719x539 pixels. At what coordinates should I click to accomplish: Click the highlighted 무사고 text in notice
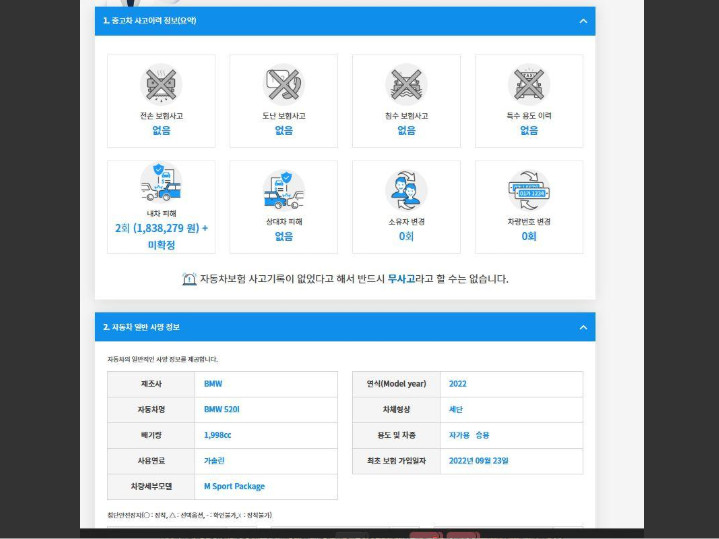(402, 279)
